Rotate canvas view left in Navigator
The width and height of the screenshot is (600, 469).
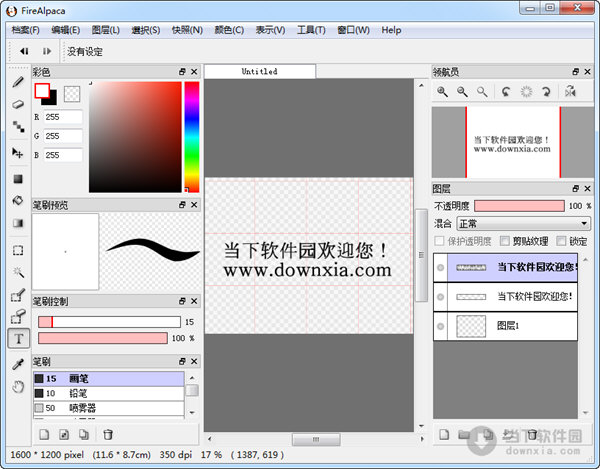pyautogui.click(x=506, y=92)
